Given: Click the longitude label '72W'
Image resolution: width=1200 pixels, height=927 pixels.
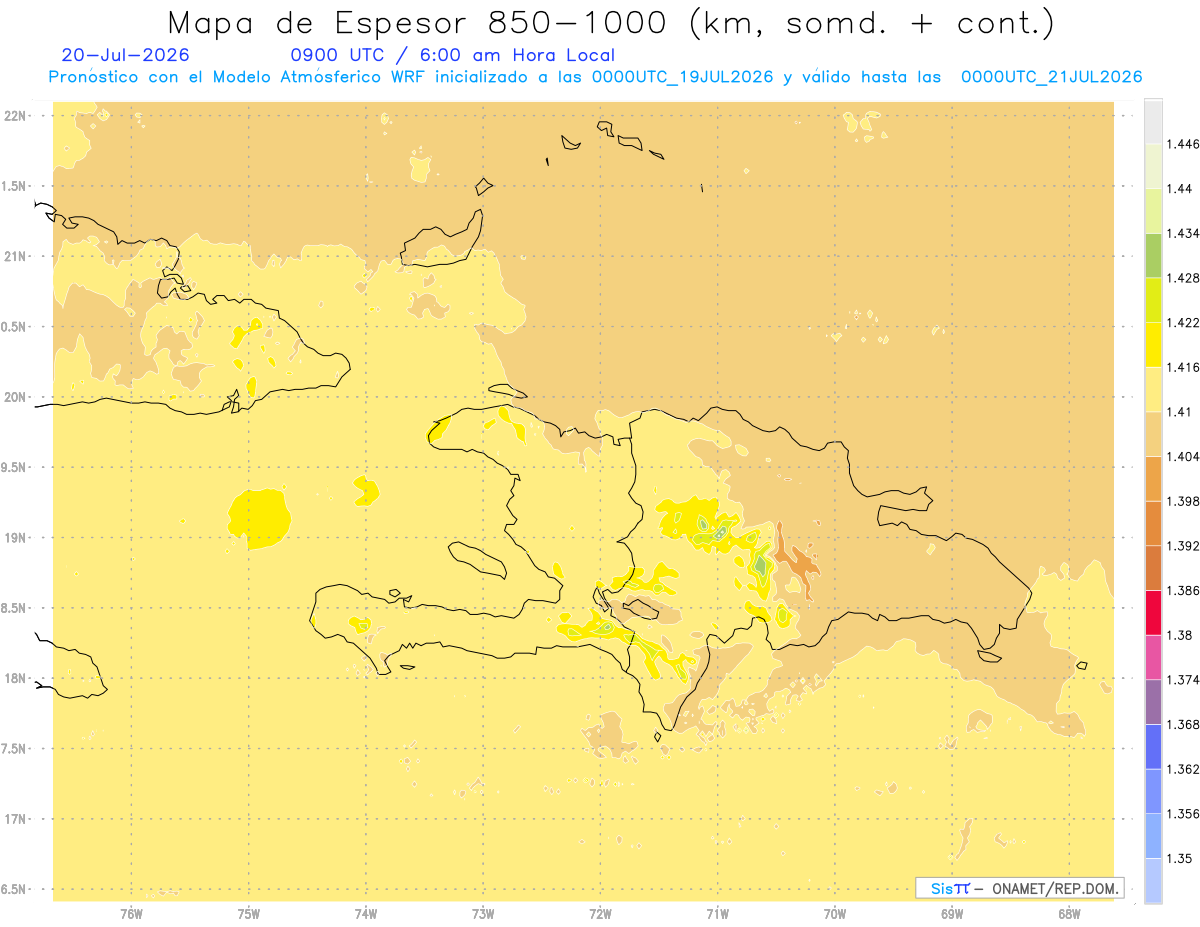Looking at the screenshot, I should [600, 914].
